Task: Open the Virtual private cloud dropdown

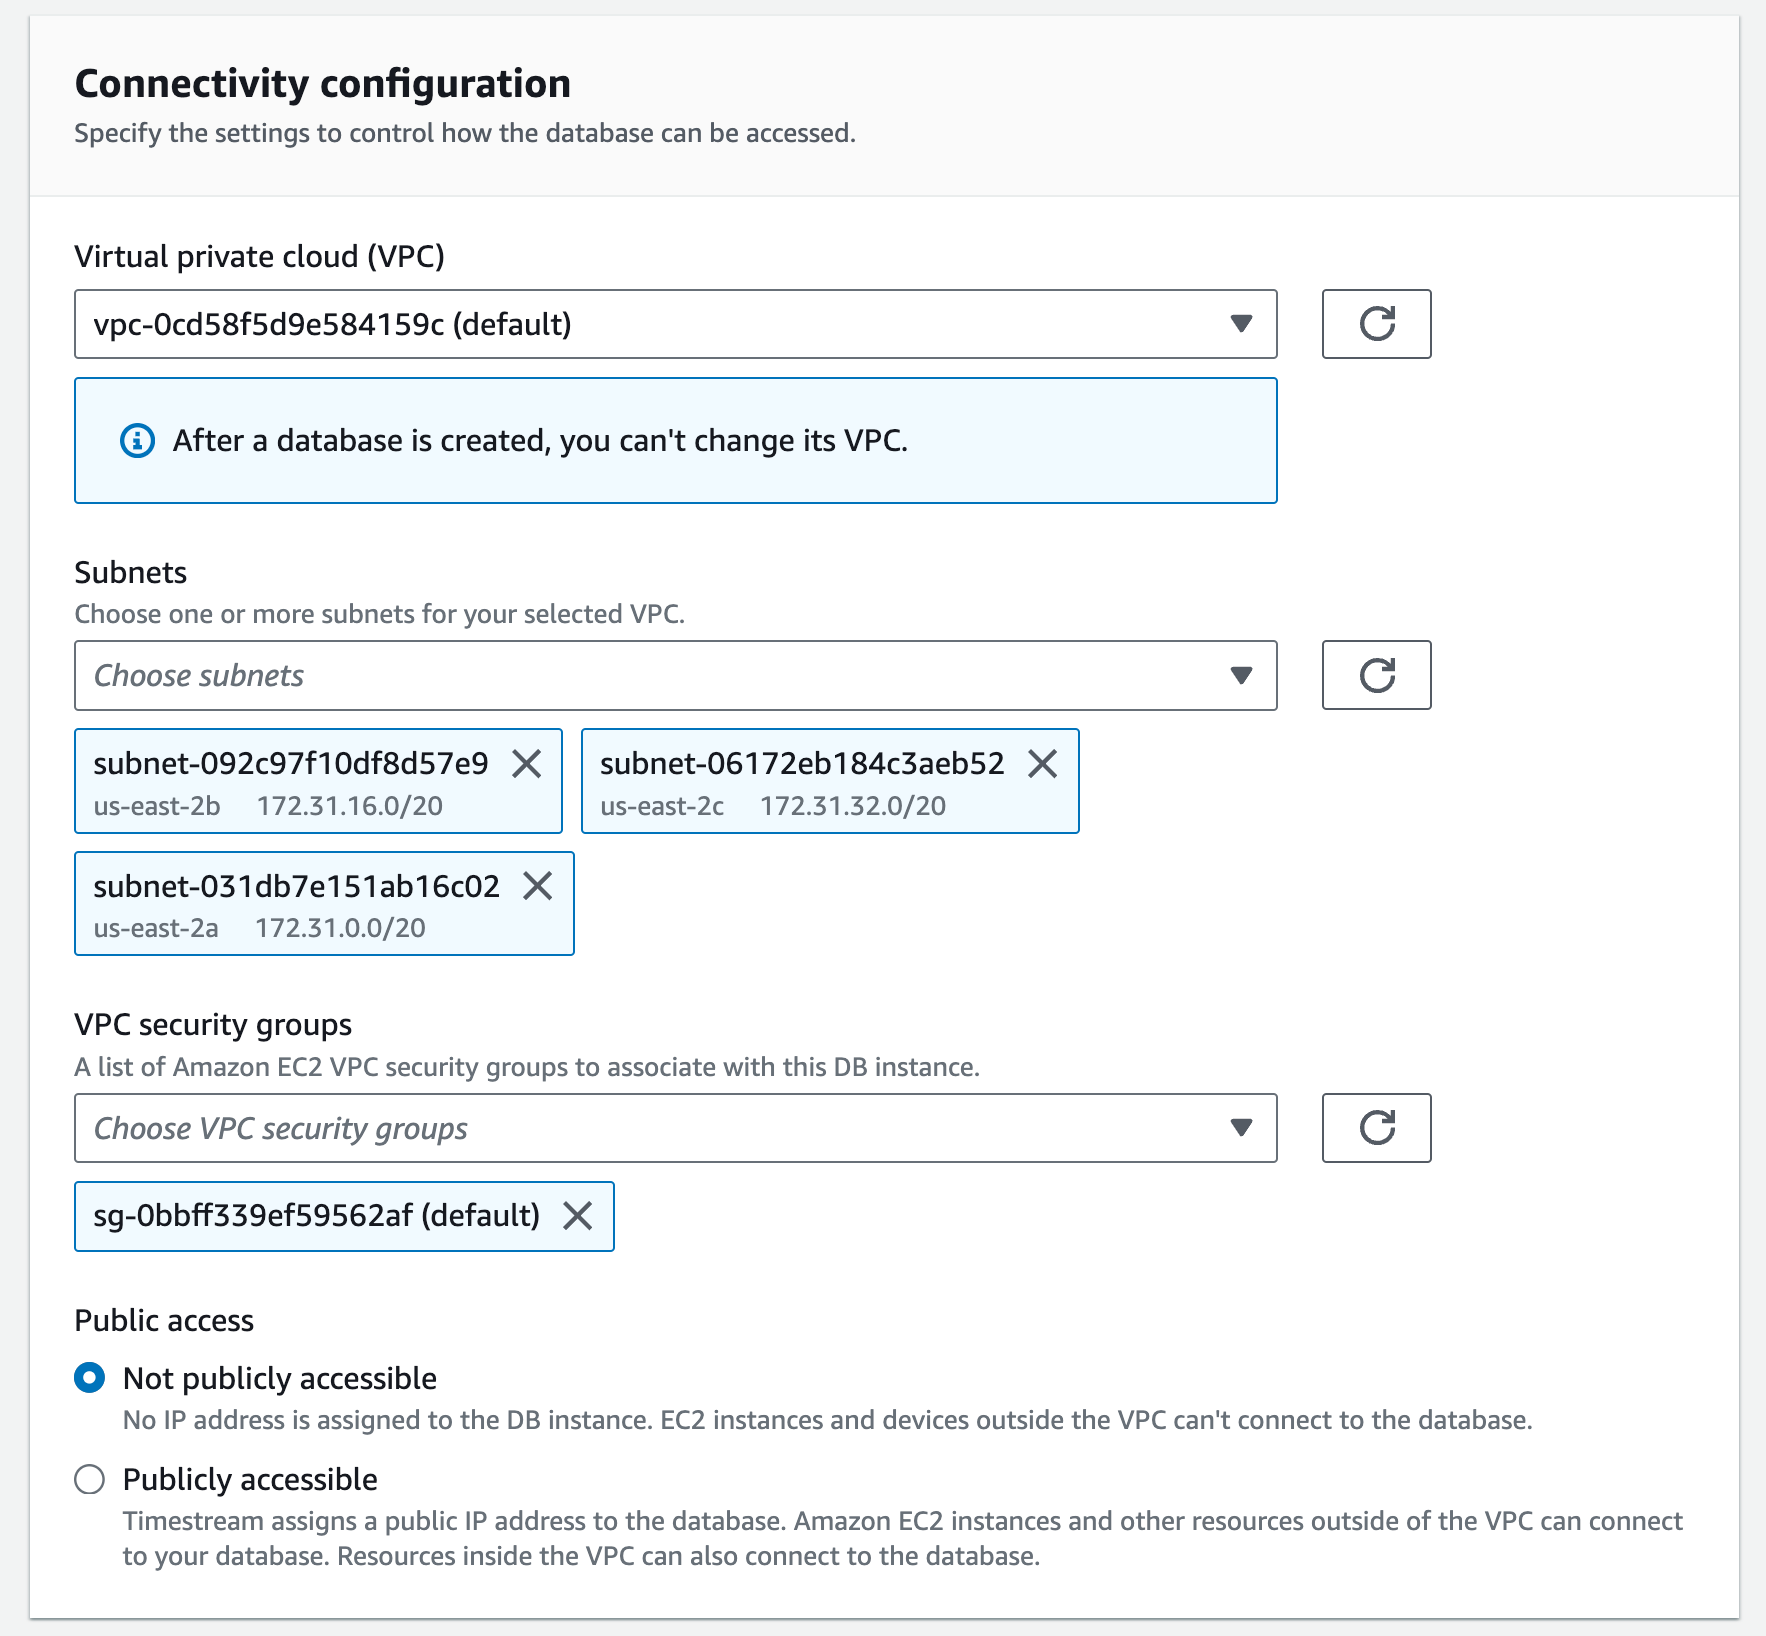Action: click(x=675, y=324)
